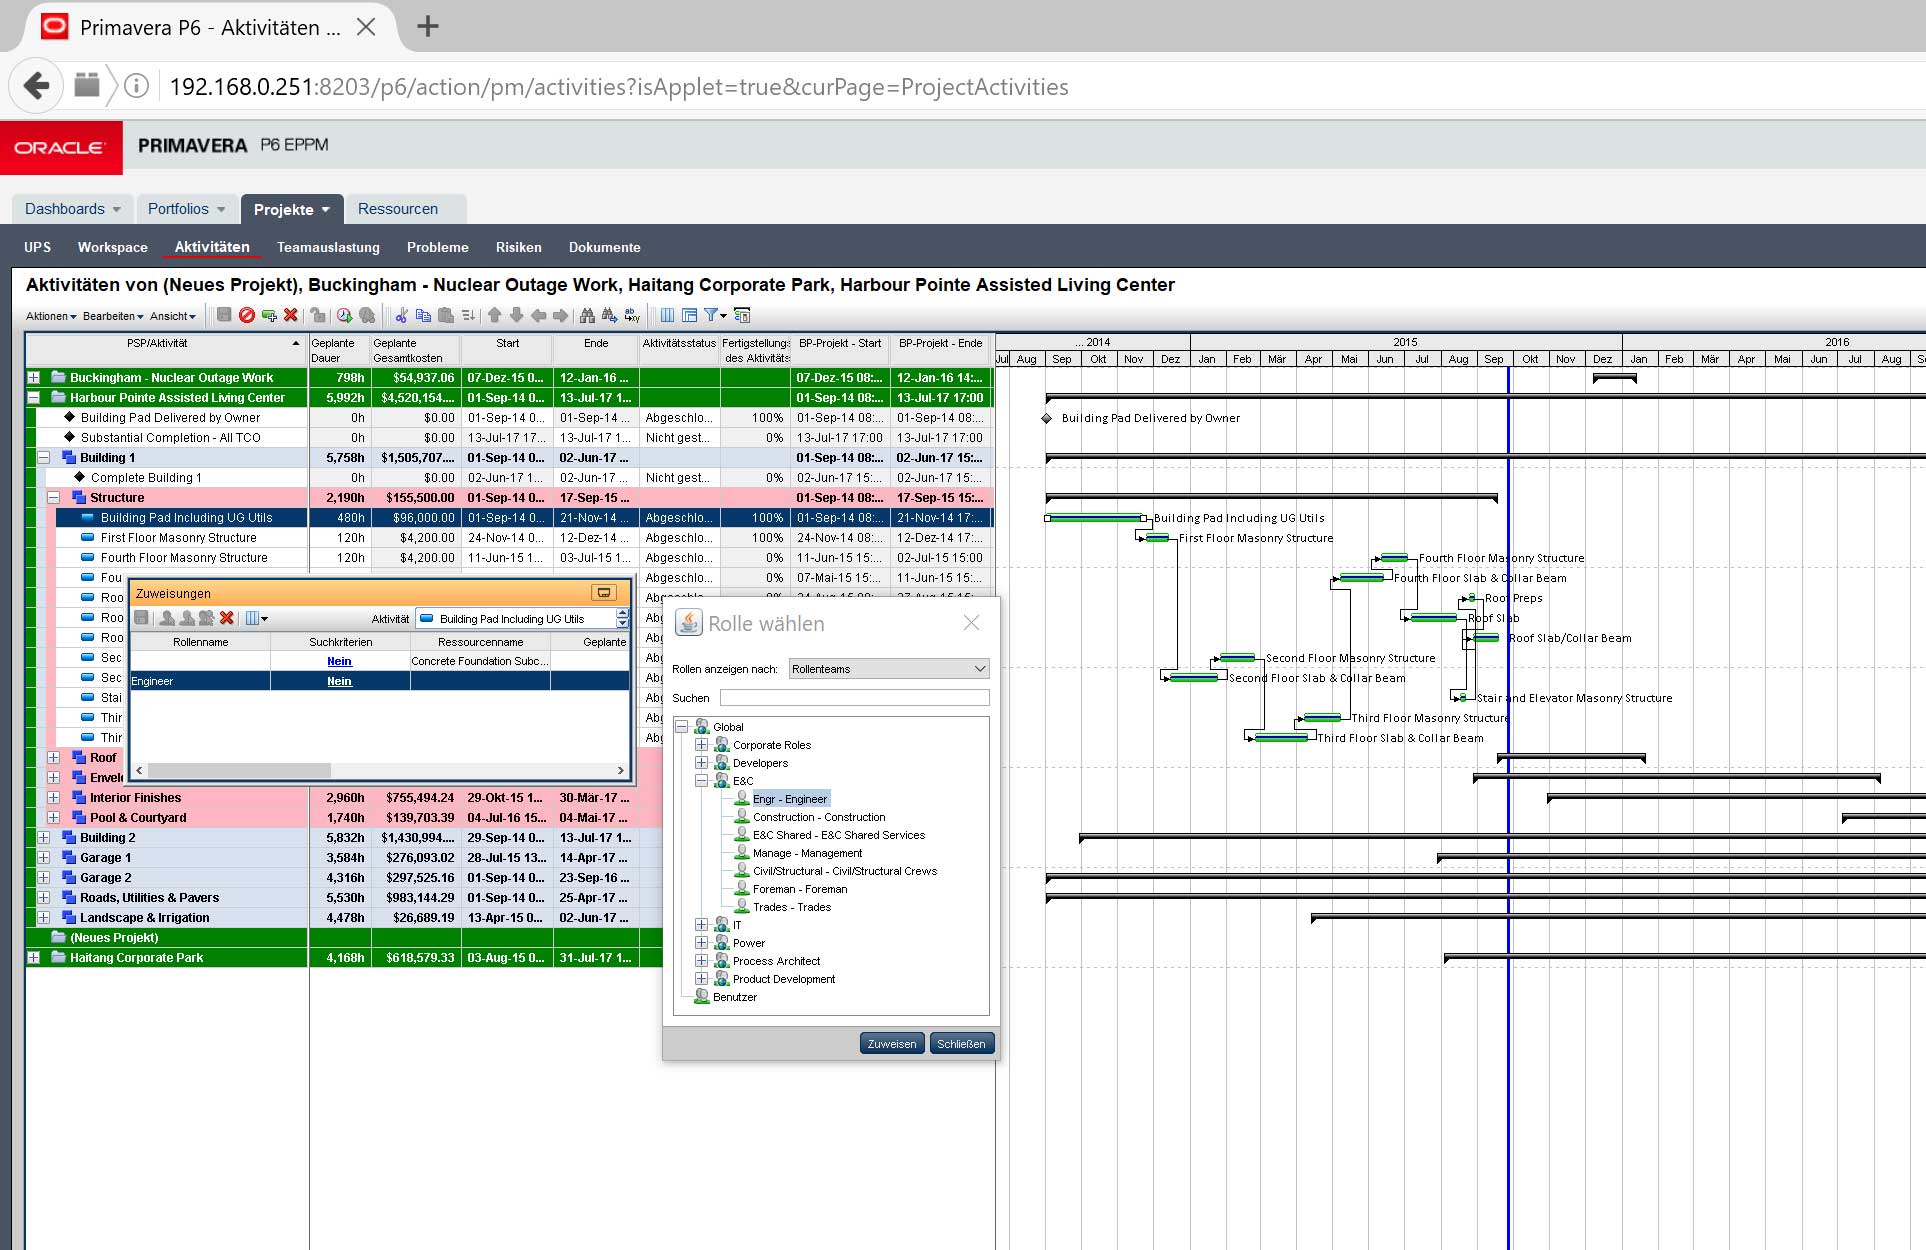Click the layout panels icon in main toolbar

689,315
